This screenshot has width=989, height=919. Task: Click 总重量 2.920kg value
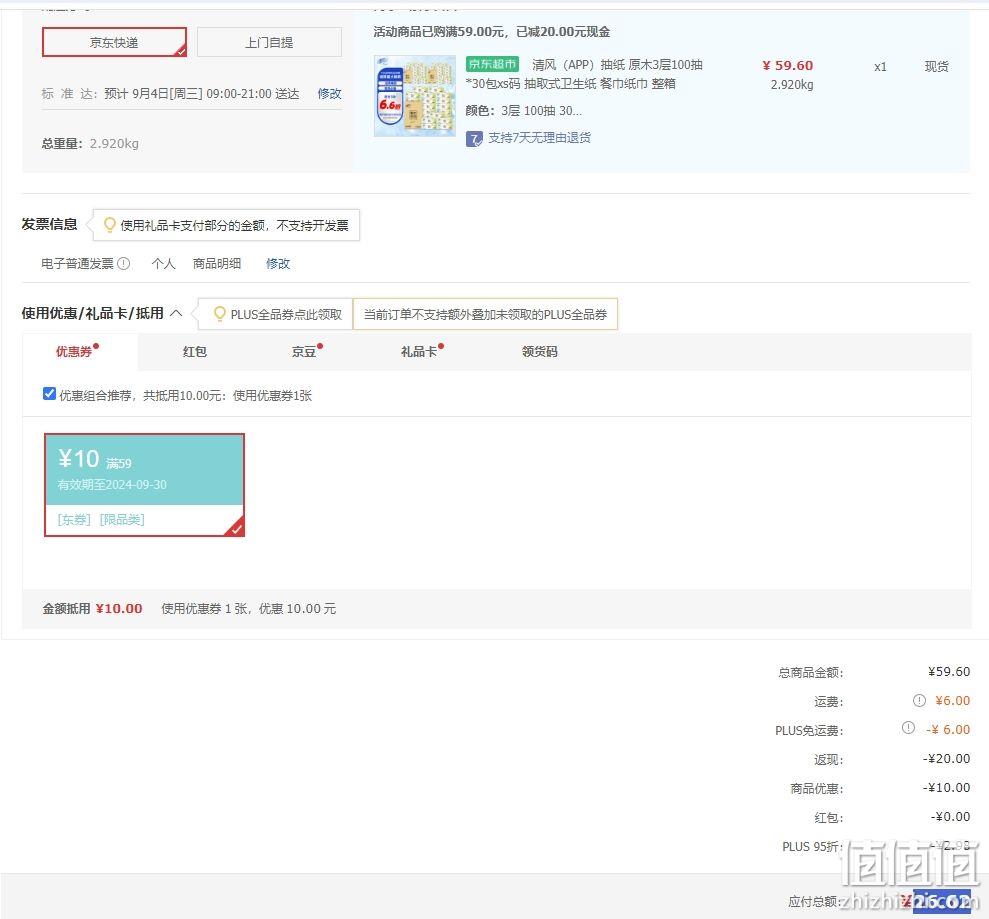(x=114, y=144)
